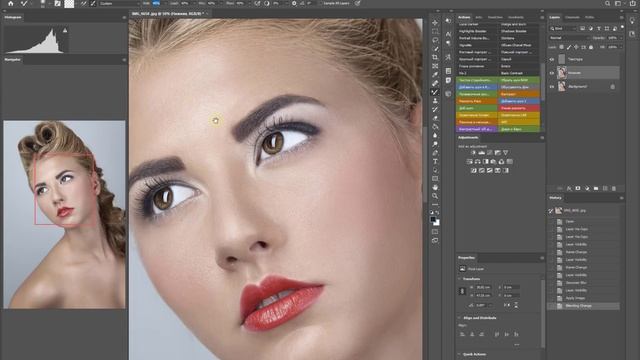
Task: Select the Histogram panel tab
Action: pos(13,18)
